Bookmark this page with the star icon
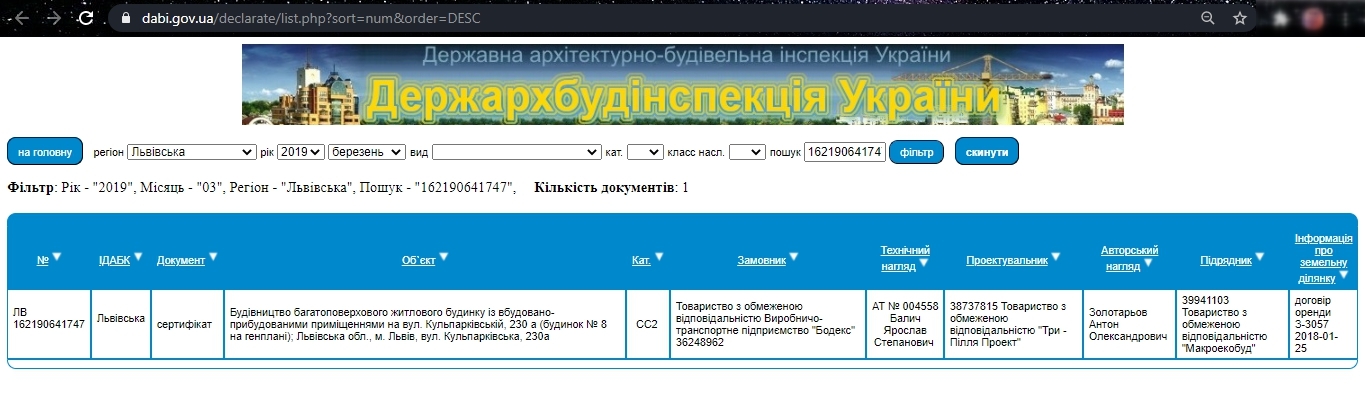The height and width of the screenshot is (398, 1365). tap(1240, 18)
